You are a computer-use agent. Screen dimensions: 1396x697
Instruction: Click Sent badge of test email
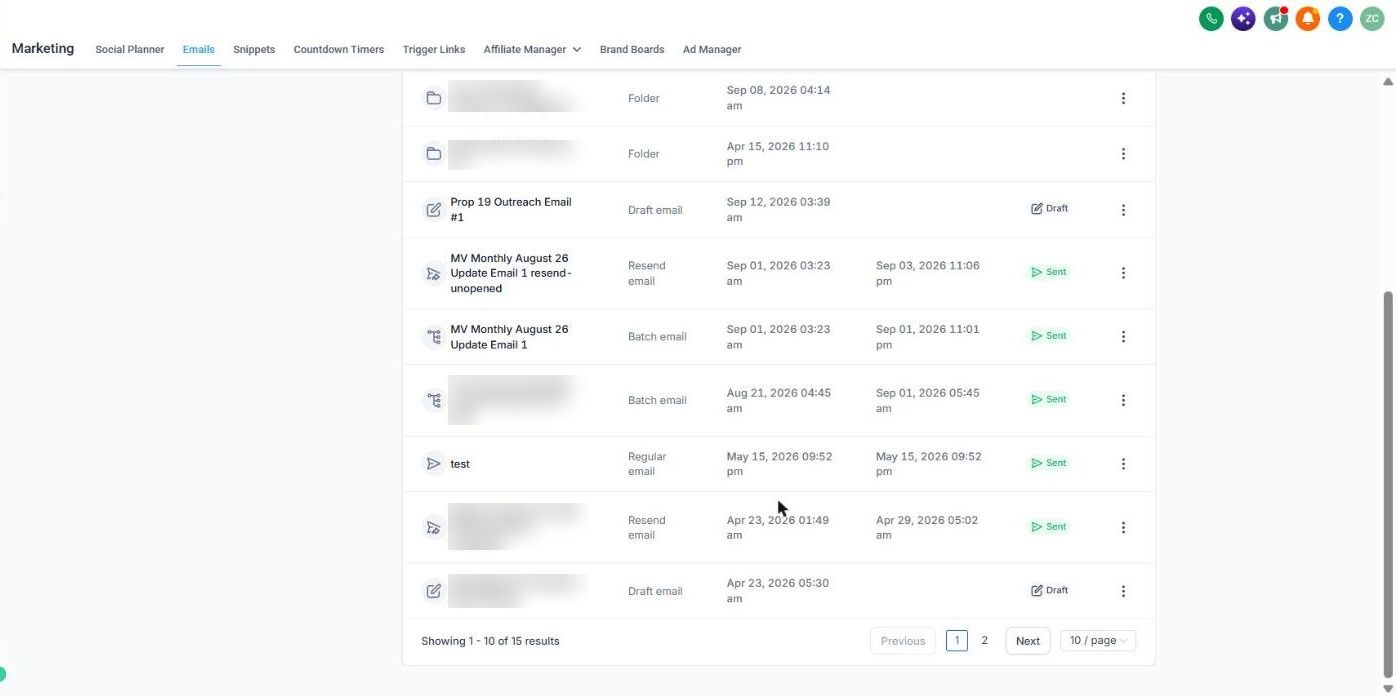click(1049, 463)
